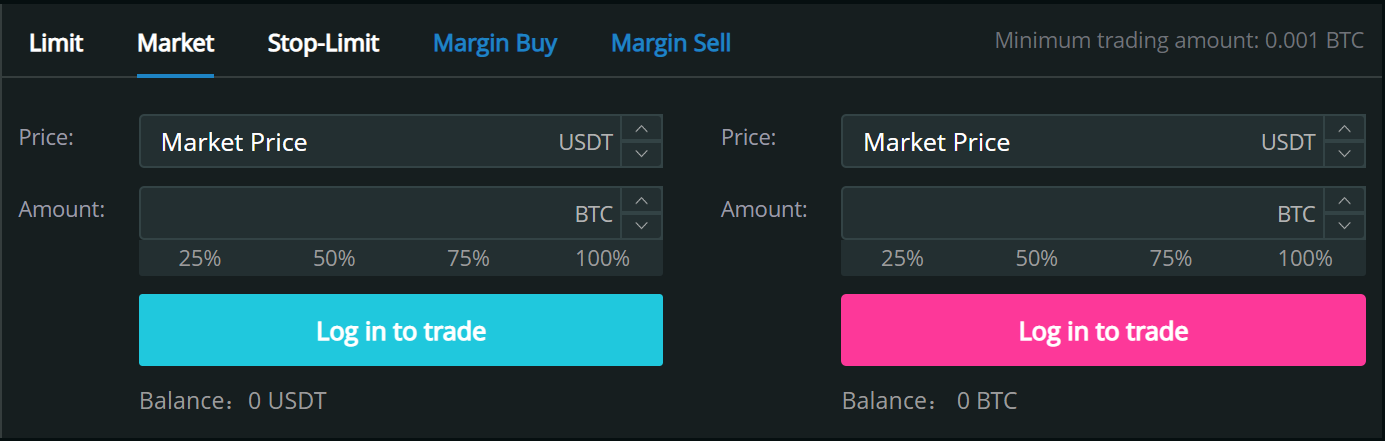The height and width of the screenshot is (441, 1385).
Task: Decrease the buy amount using down arrow
Action: pos(642,226)
